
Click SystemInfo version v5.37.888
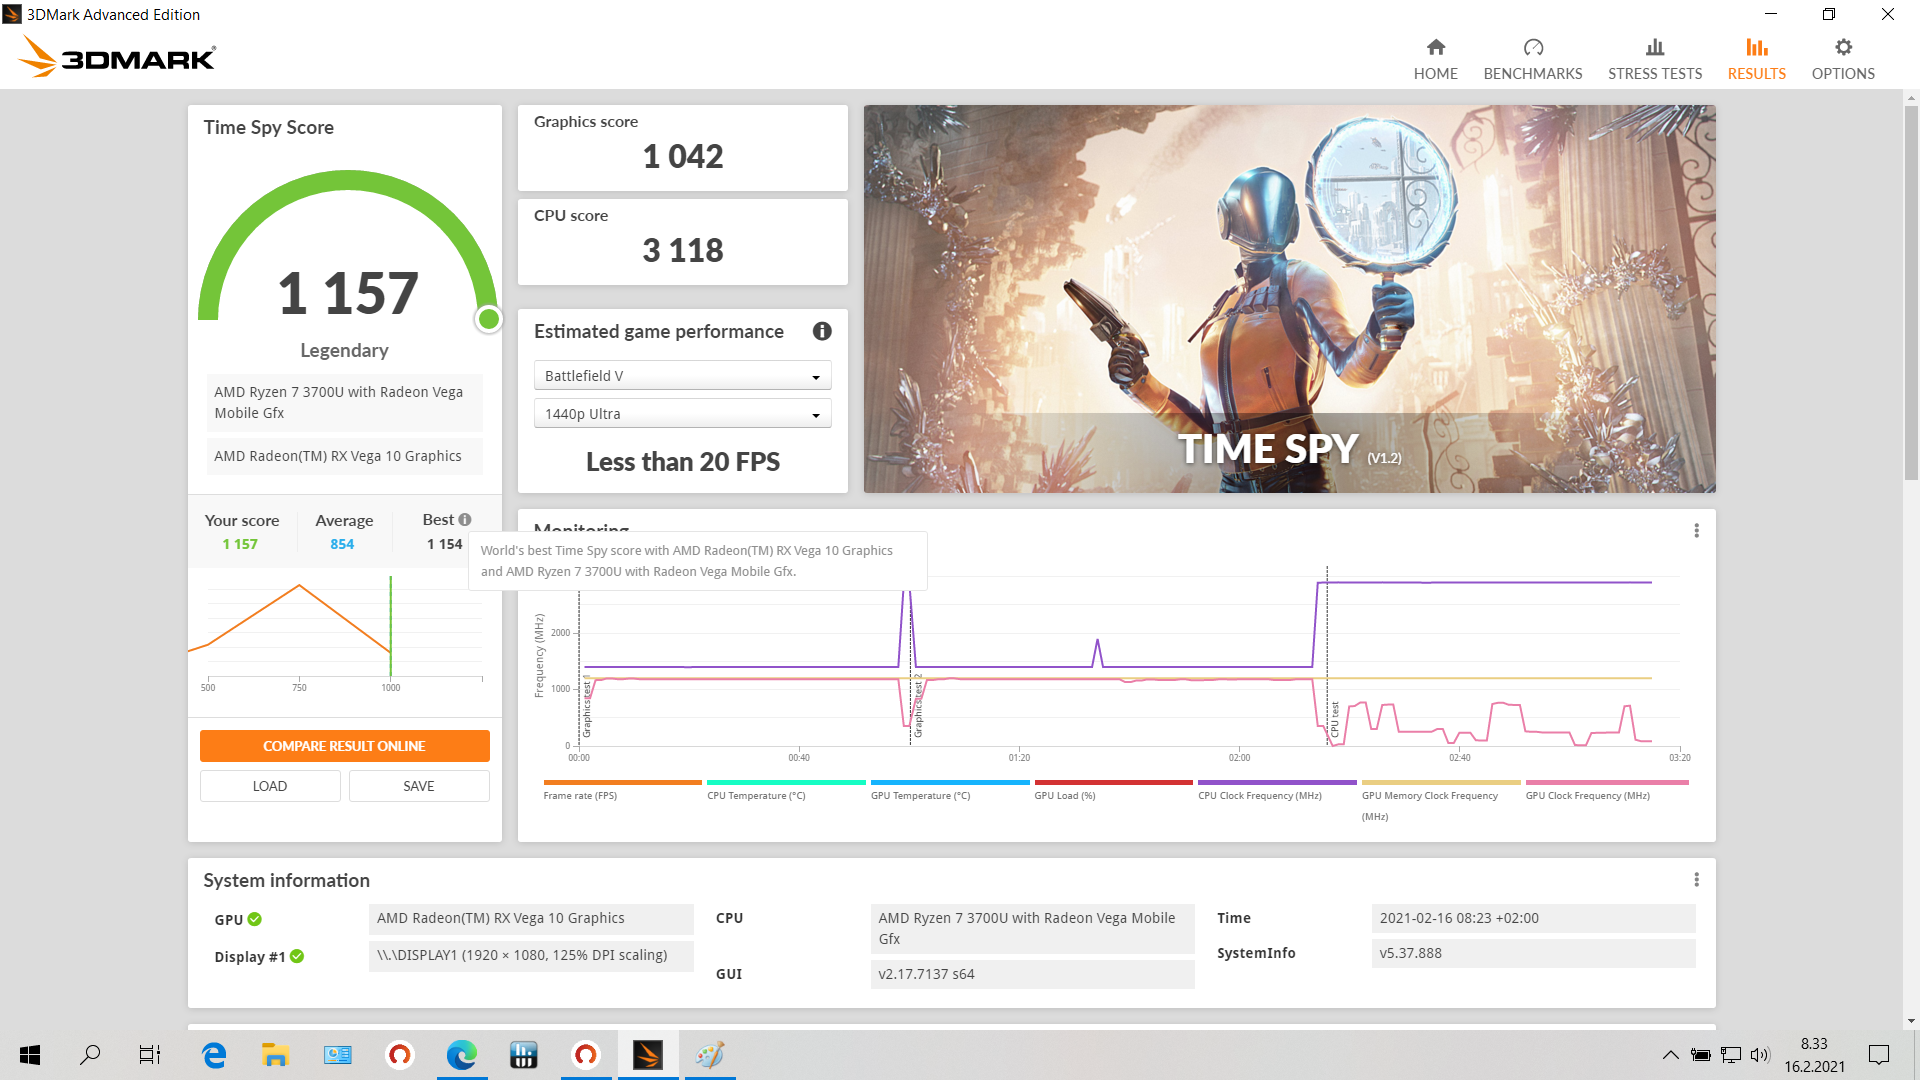(x=1533, y=953)
